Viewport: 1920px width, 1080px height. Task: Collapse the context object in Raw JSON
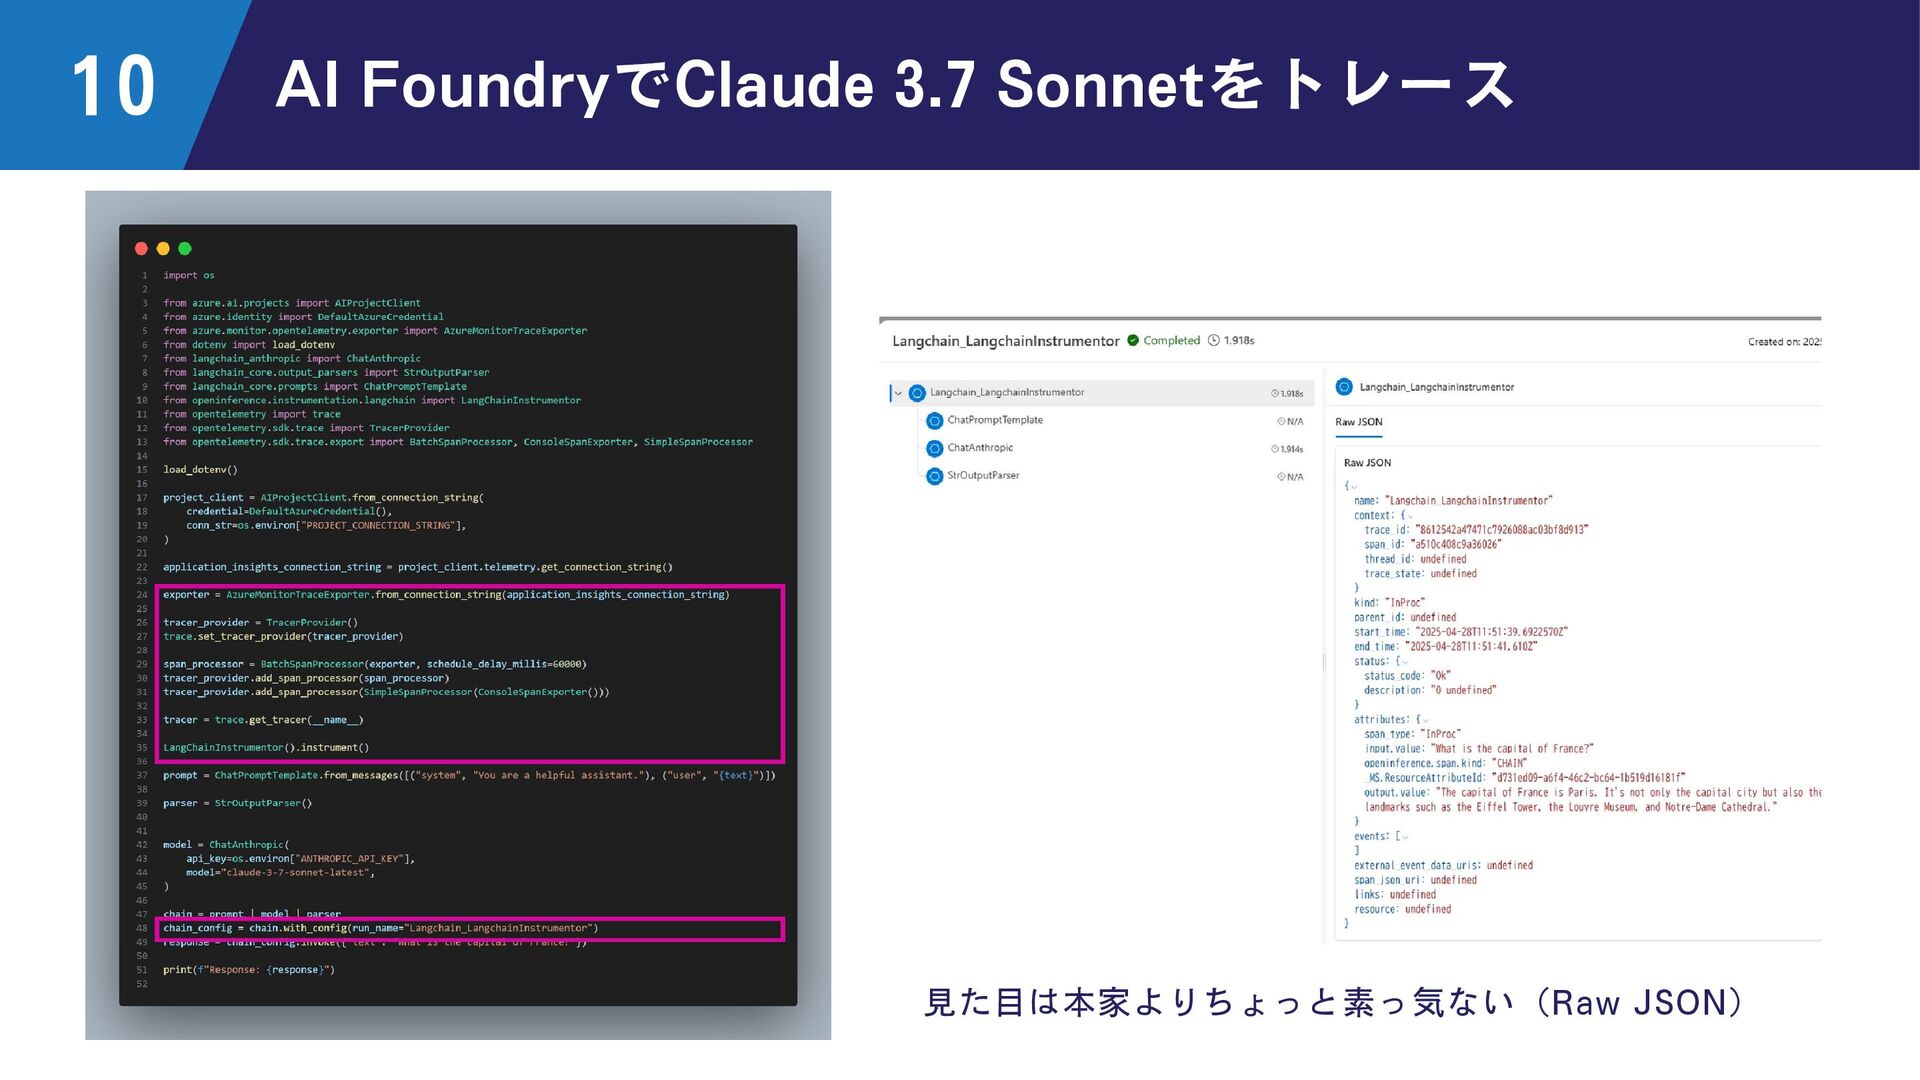1410,516
